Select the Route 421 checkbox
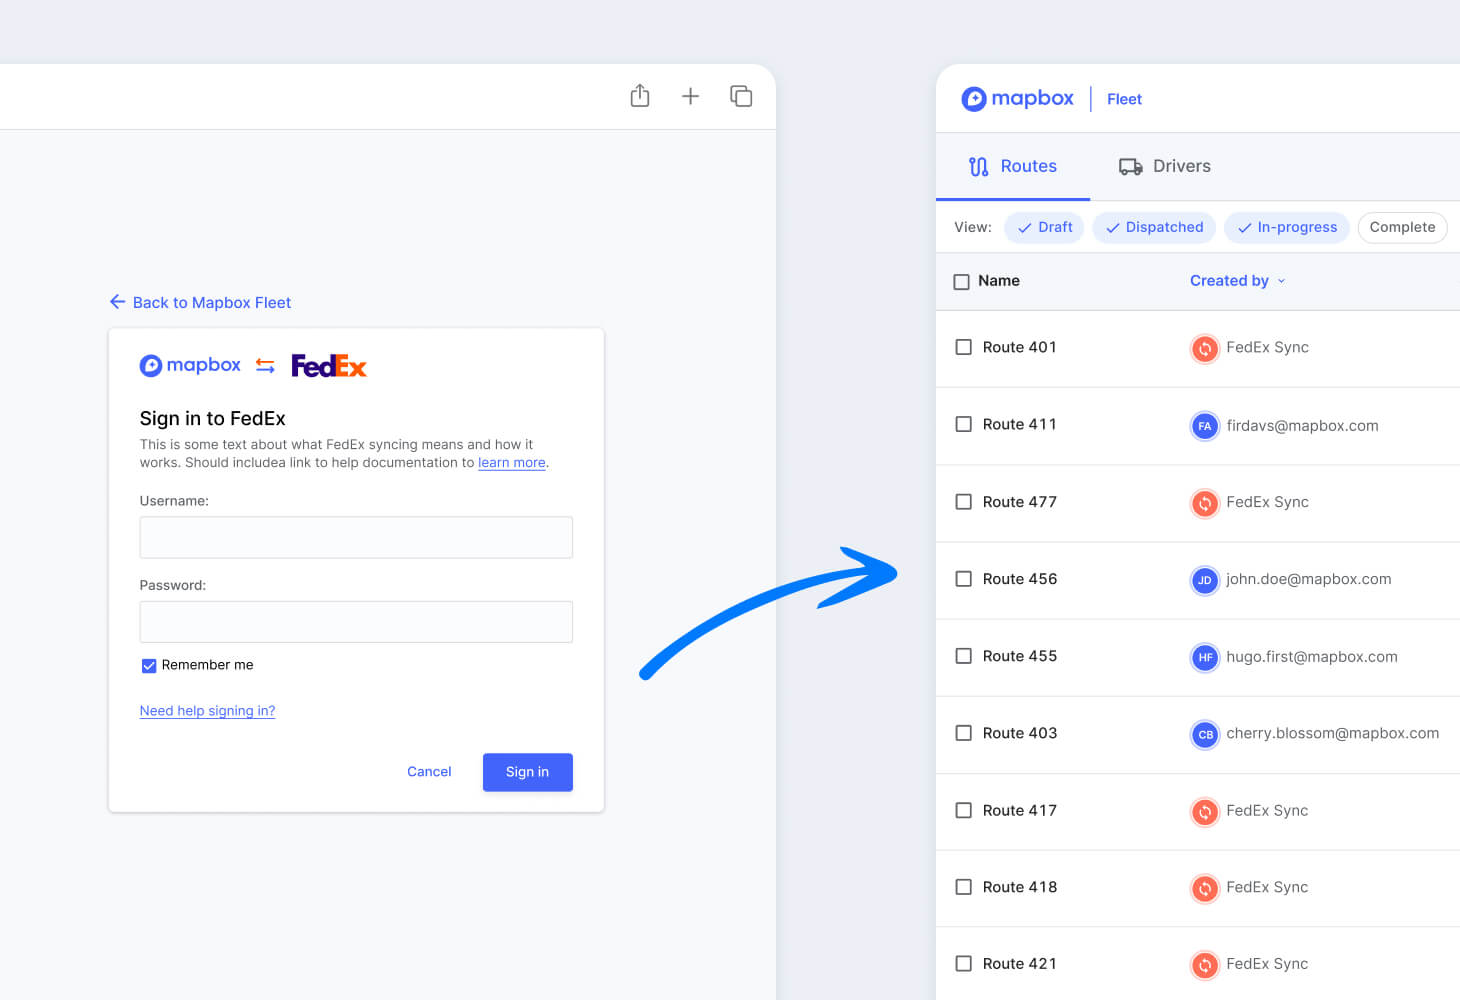Image resolution: width=1460 pixels, height=1000 pixels. pos(964,964)
